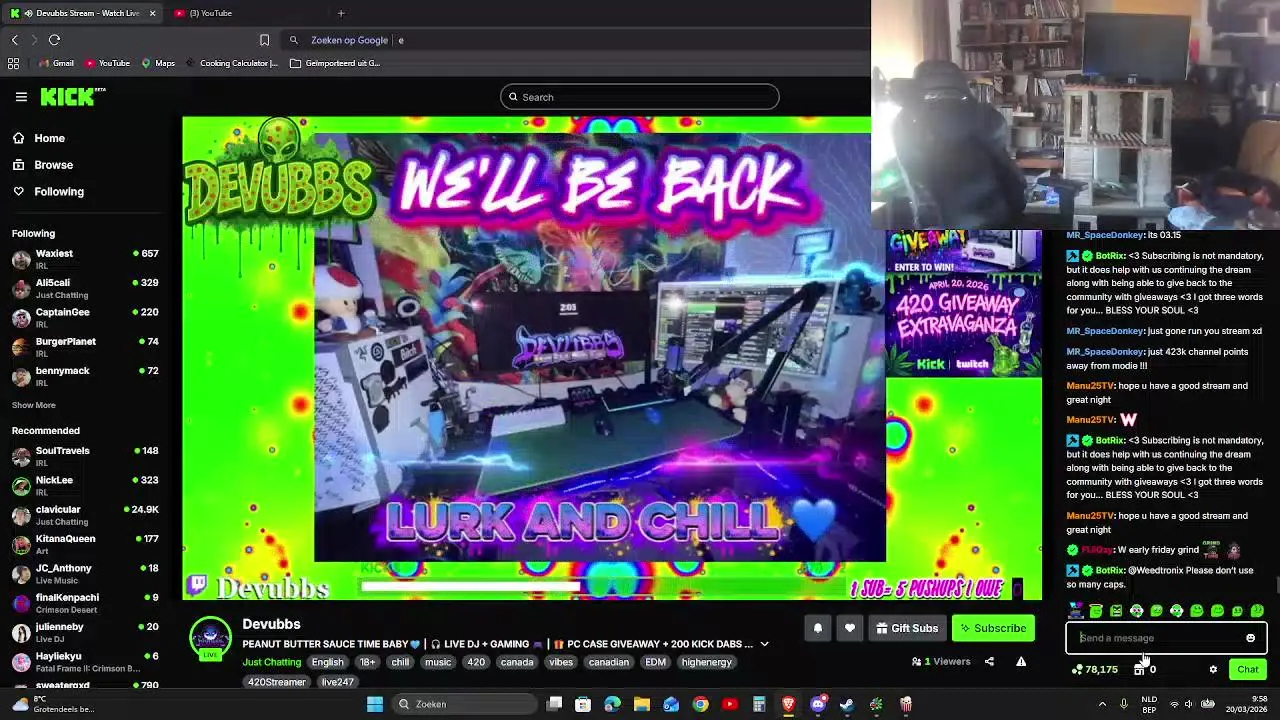Open the browser apps grid icon
Viewport: 1280px width, 720px height.
[13, 63]
